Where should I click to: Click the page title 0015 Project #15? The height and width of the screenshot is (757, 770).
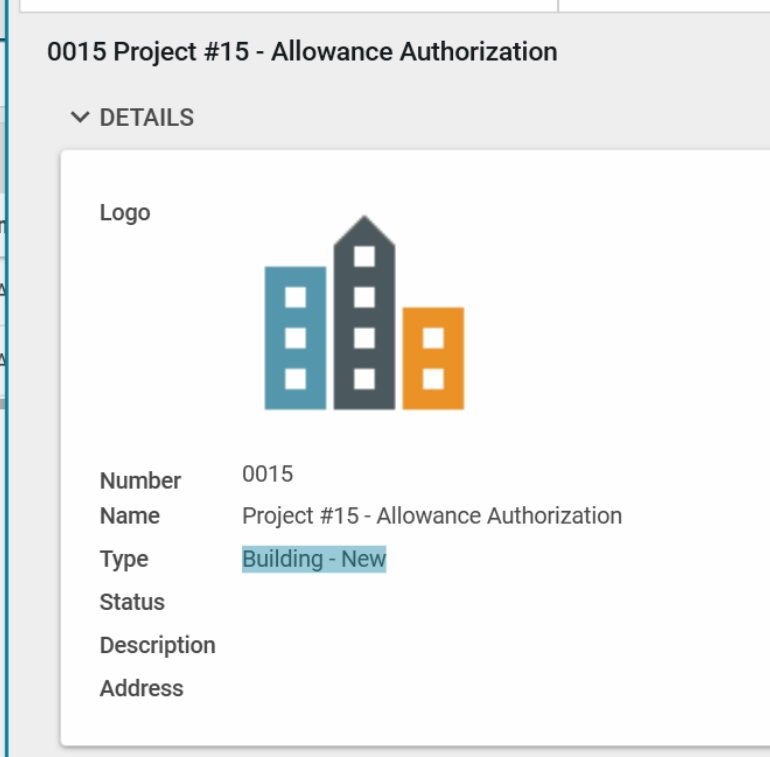tap(302, 52)
